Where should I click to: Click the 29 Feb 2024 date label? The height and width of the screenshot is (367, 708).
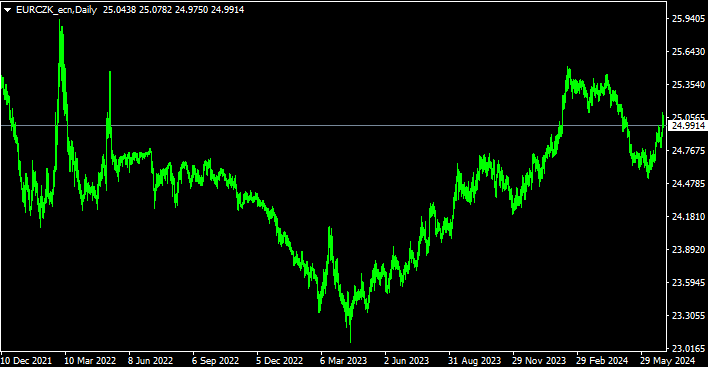point(602,361)
